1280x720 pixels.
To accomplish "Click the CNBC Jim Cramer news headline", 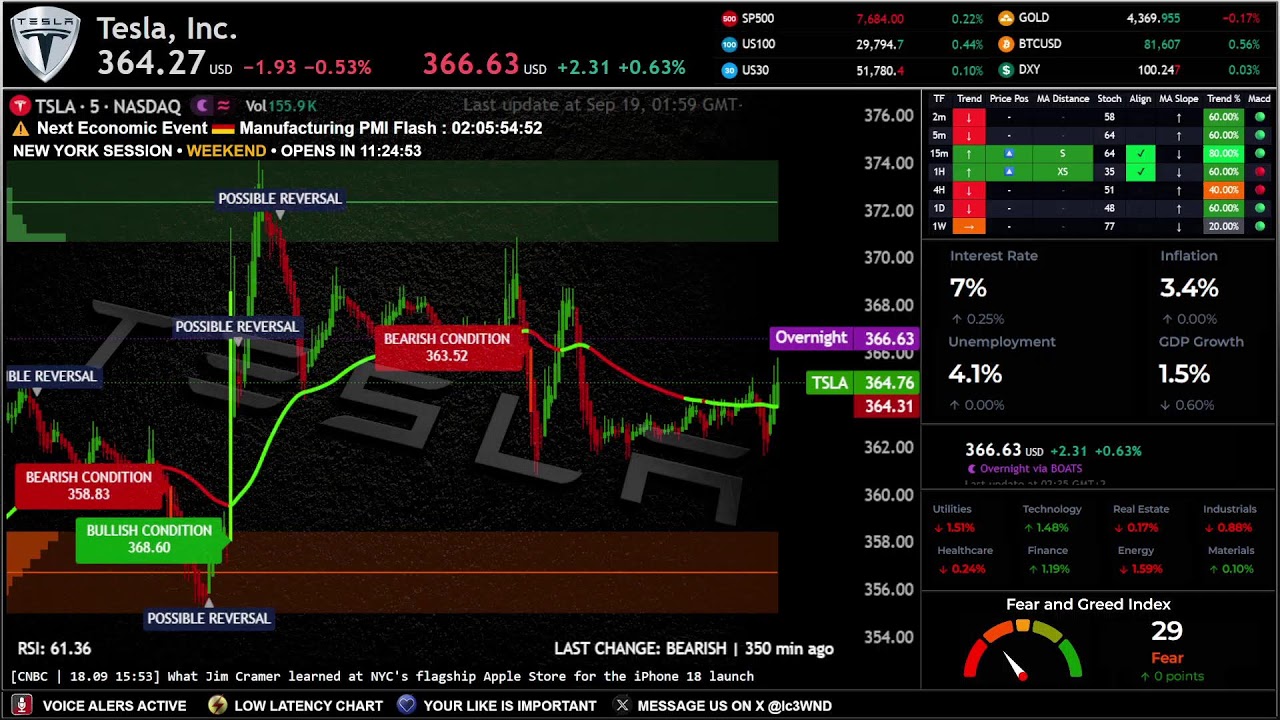I will (382, 677).
